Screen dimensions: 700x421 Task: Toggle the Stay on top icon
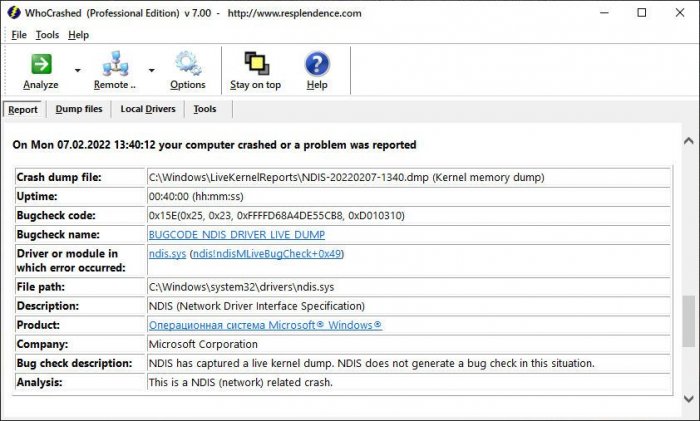255,64
